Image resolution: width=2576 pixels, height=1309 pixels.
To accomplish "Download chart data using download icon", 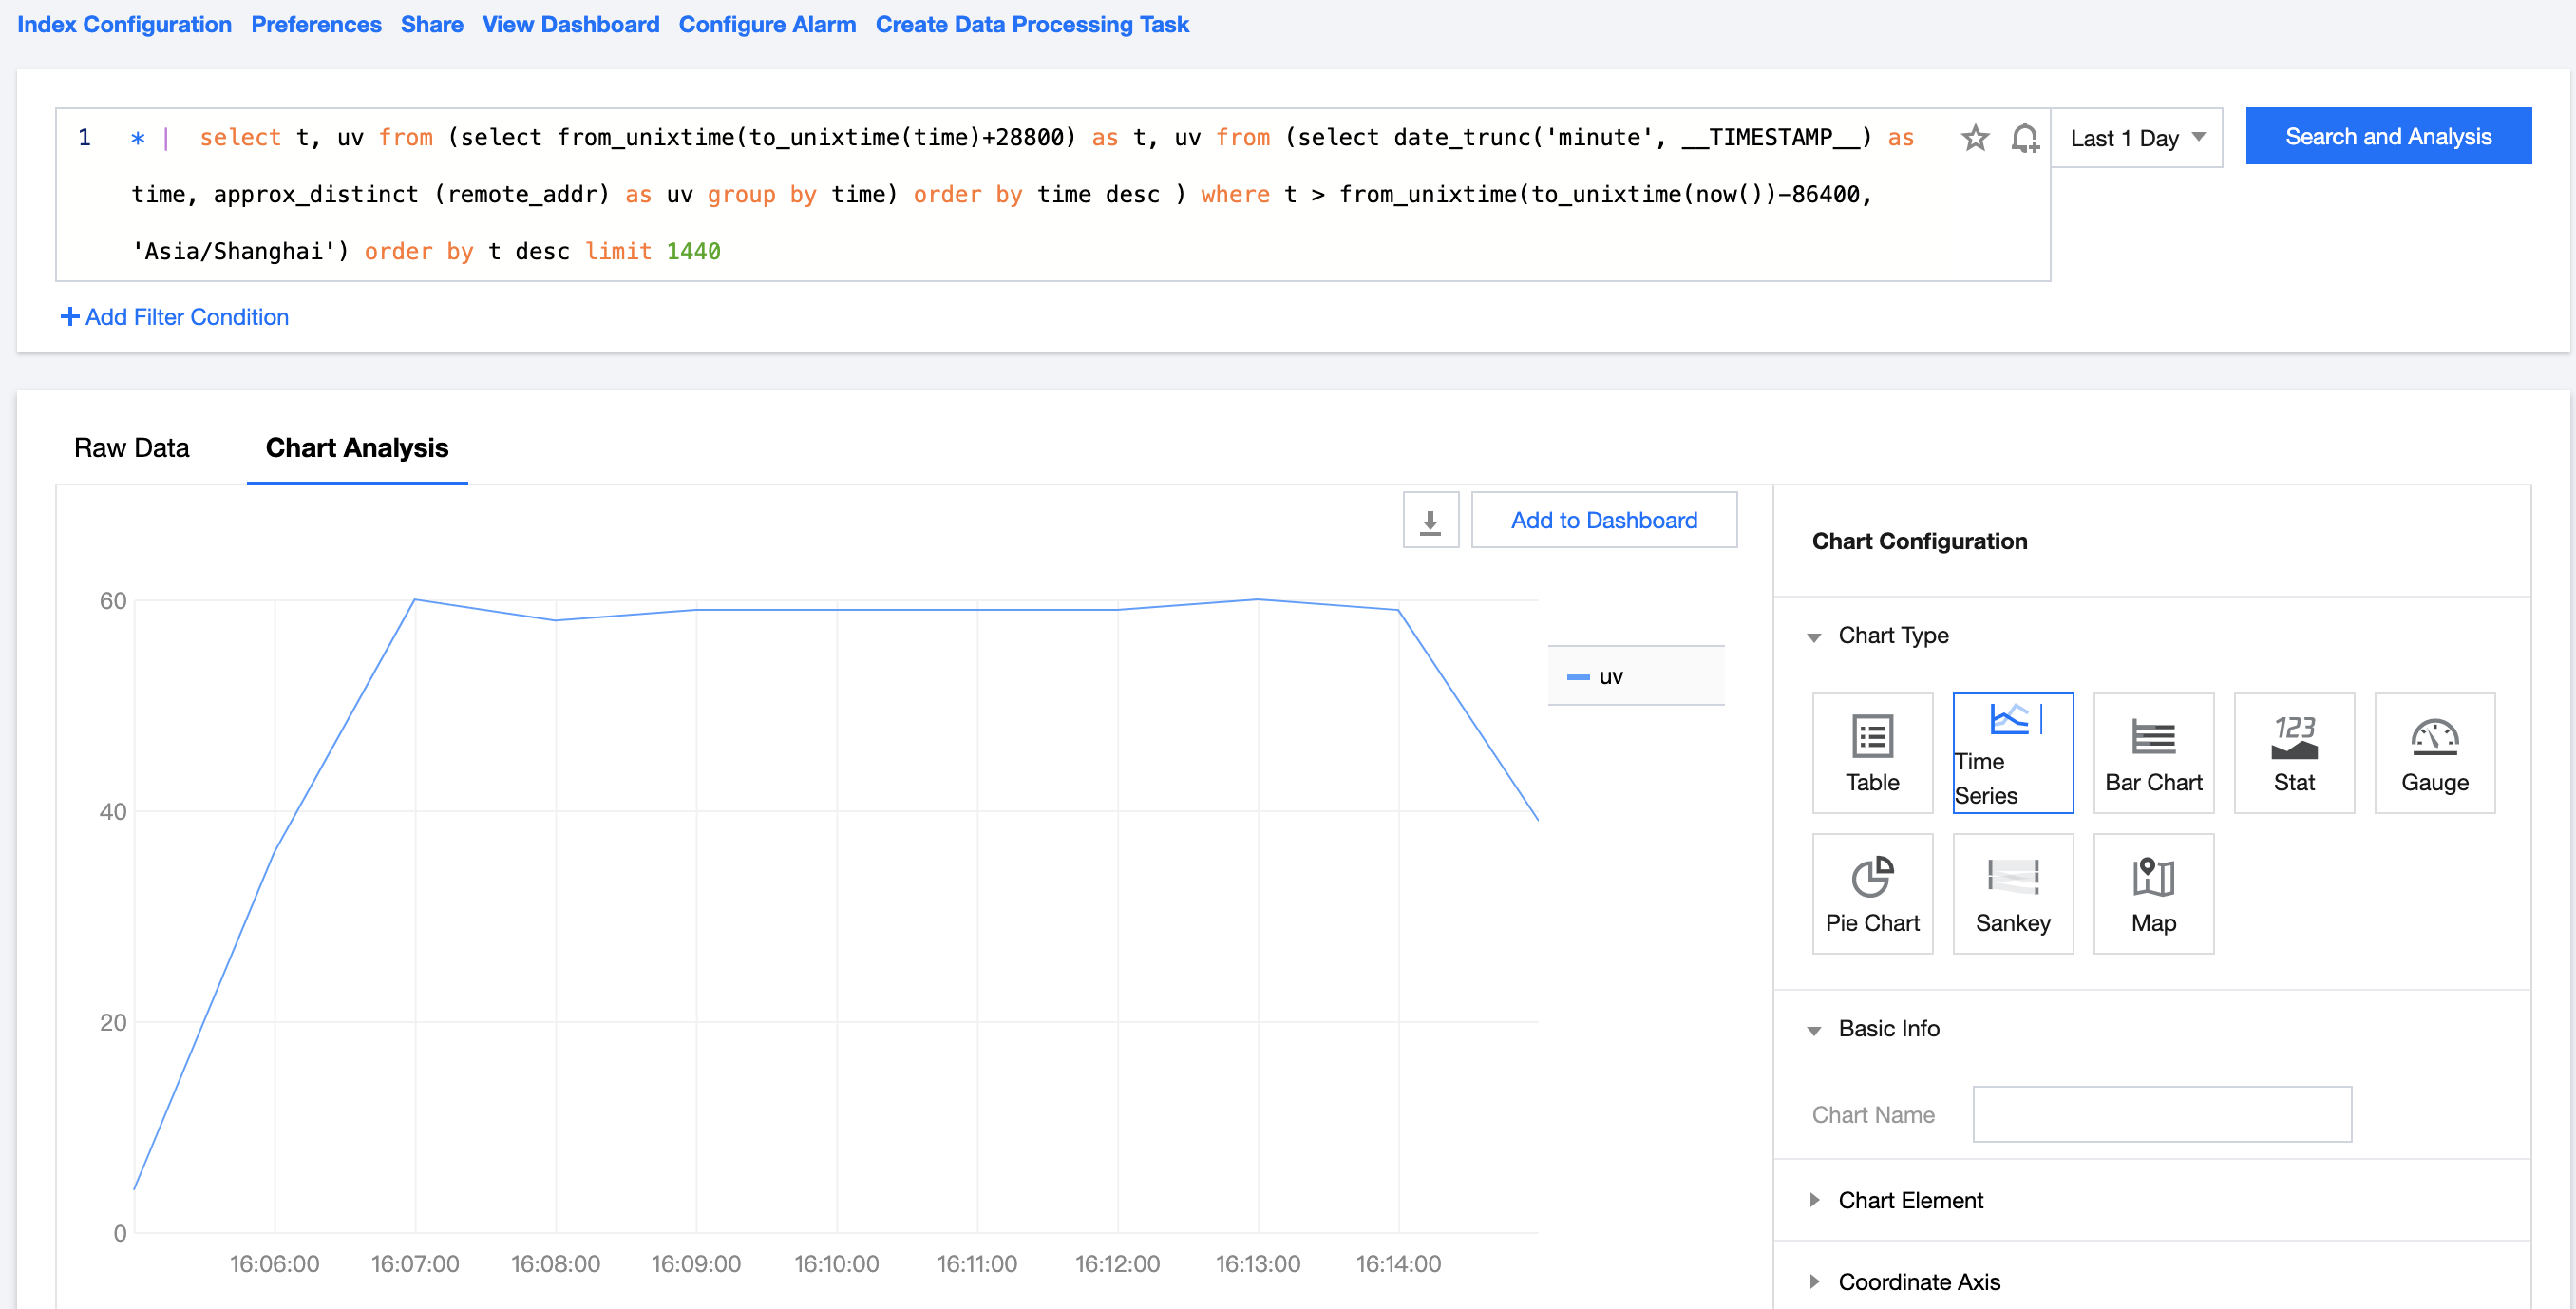I will tap(1430, 520).
